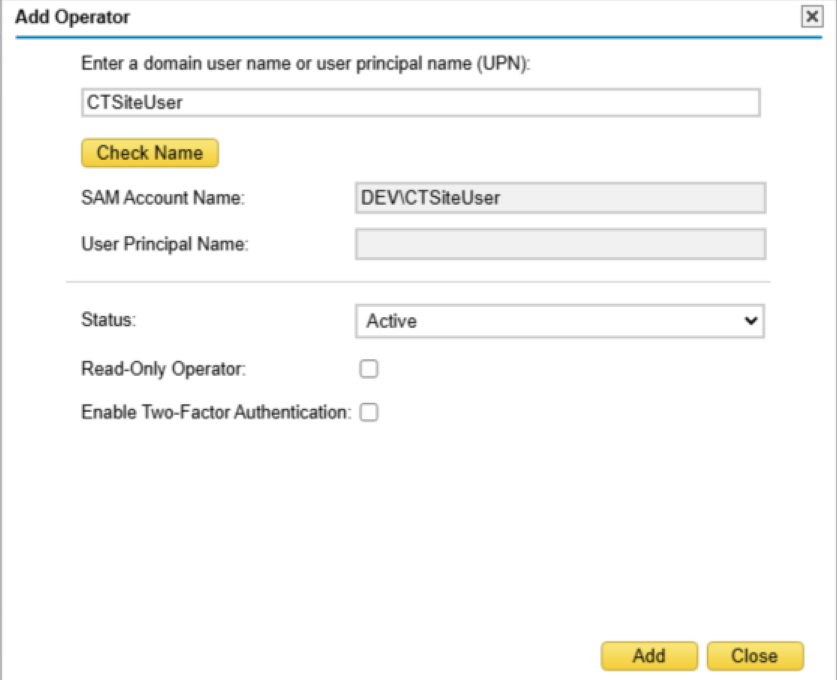This screenshot has width=837, height=680.
Task: Tick the Enable Two-Factor Authentication checkbox
Action: [x=369, y=411]
